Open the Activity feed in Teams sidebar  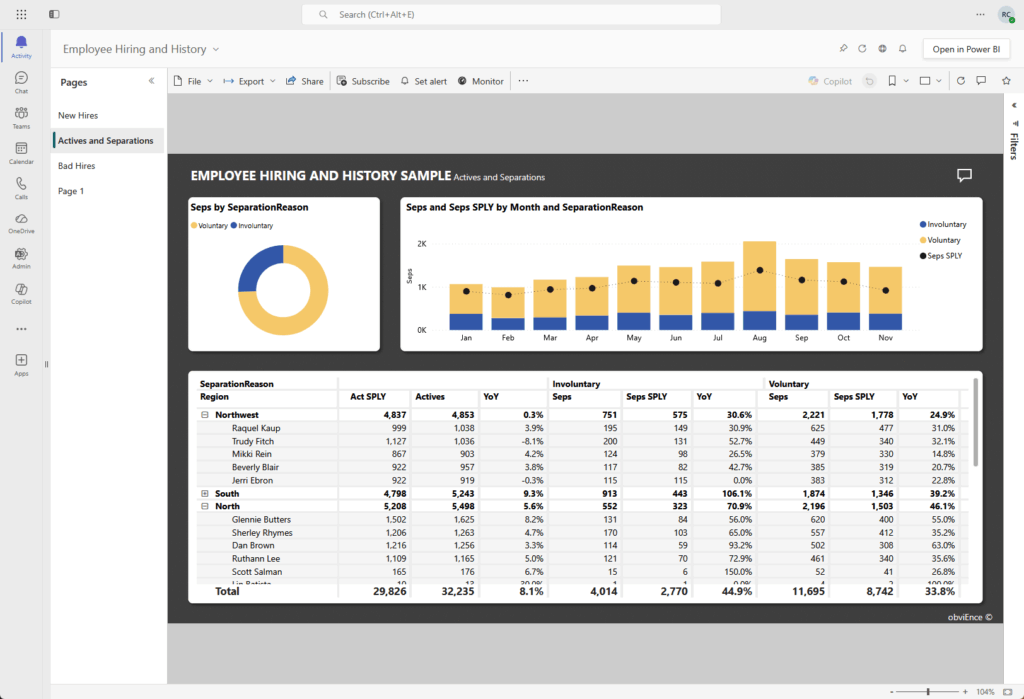coord(21,47)
